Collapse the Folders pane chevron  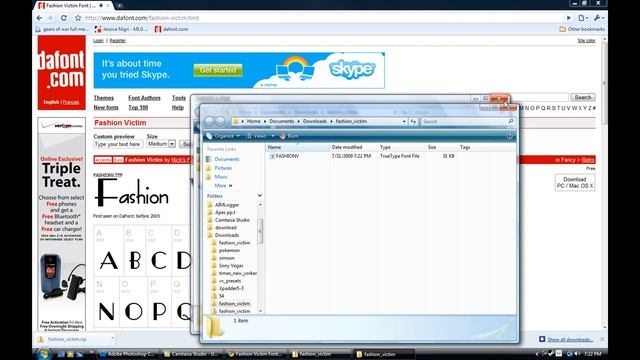260,196
